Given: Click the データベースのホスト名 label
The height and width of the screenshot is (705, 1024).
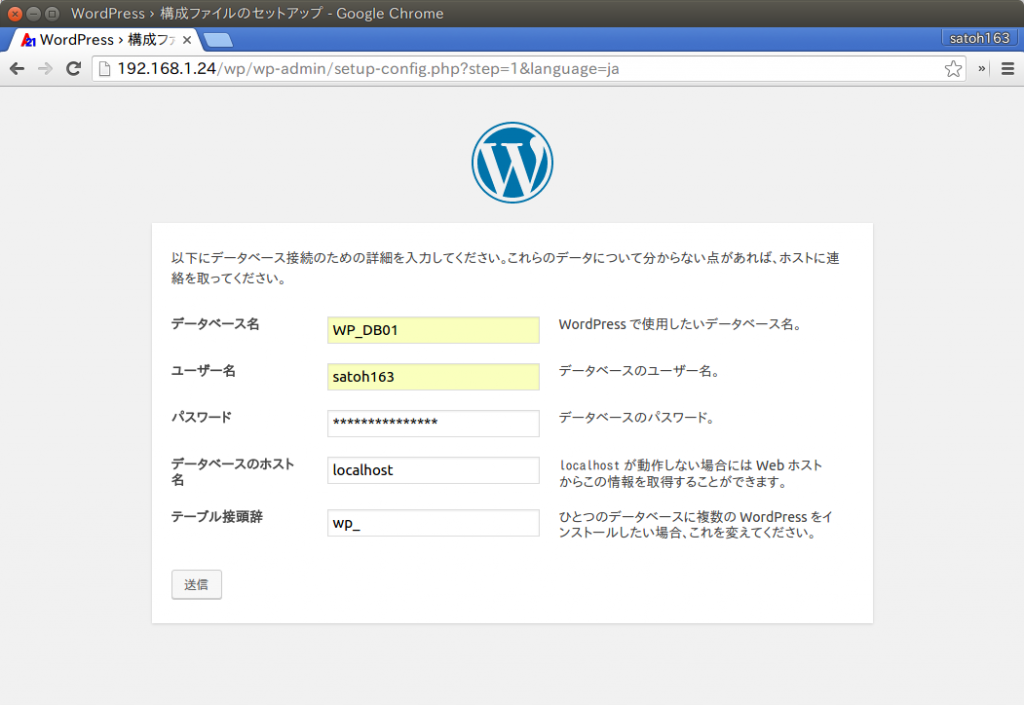Looking at the screenshot, I should click(232, 472).
